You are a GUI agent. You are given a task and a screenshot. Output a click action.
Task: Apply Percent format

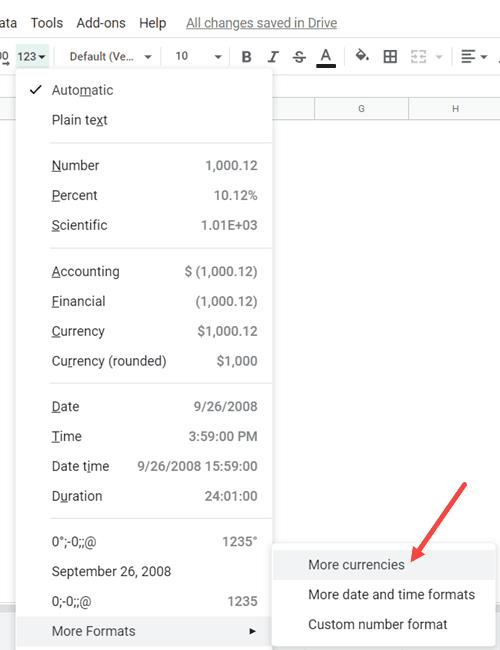pyautogui.click(x=144, y=195)
